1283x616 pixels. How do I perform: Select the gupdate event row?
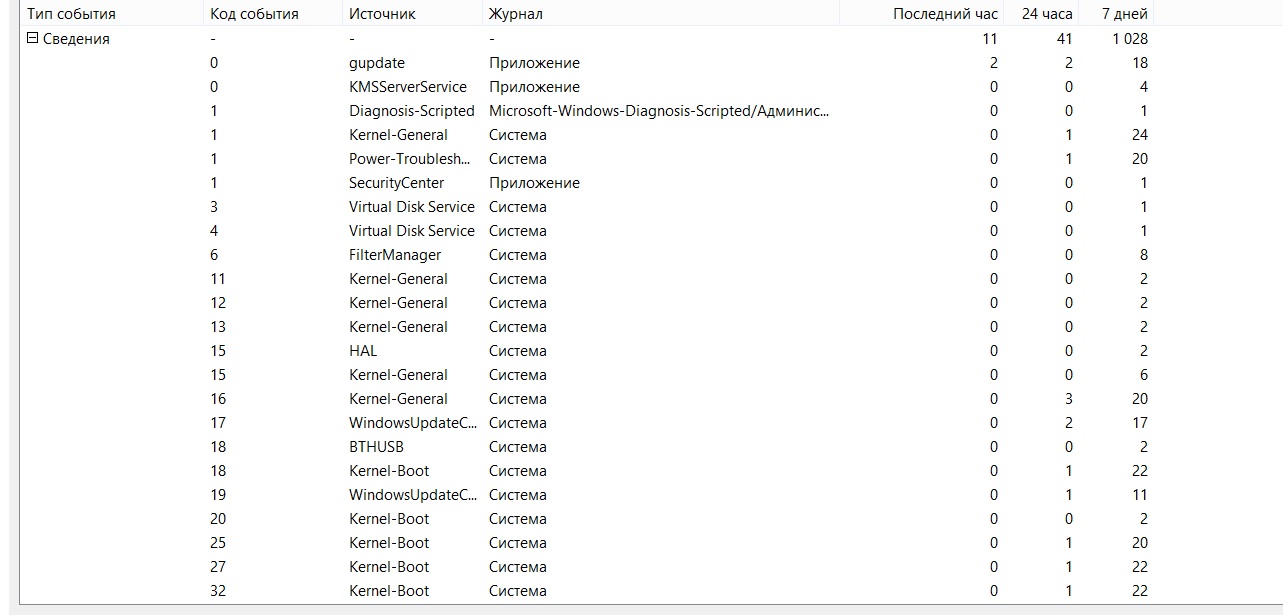click(x=377, y=63)
